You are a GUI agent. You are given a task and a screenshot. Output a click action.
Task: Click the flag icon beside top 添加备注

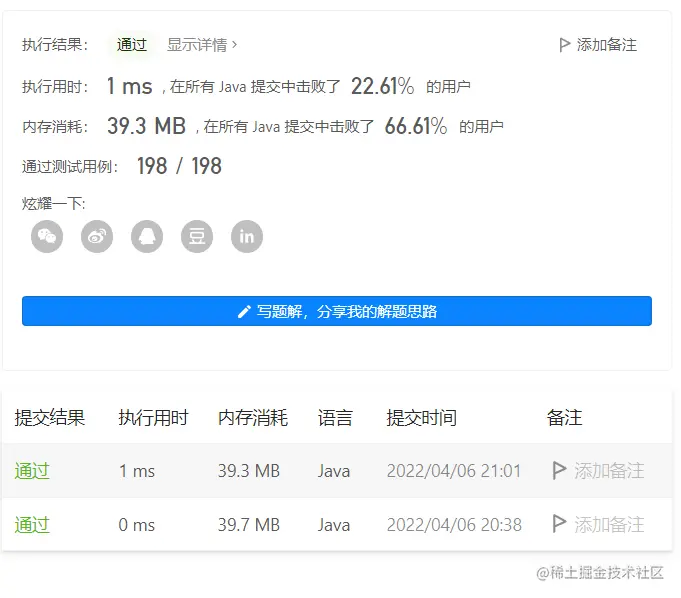[564, 45]
